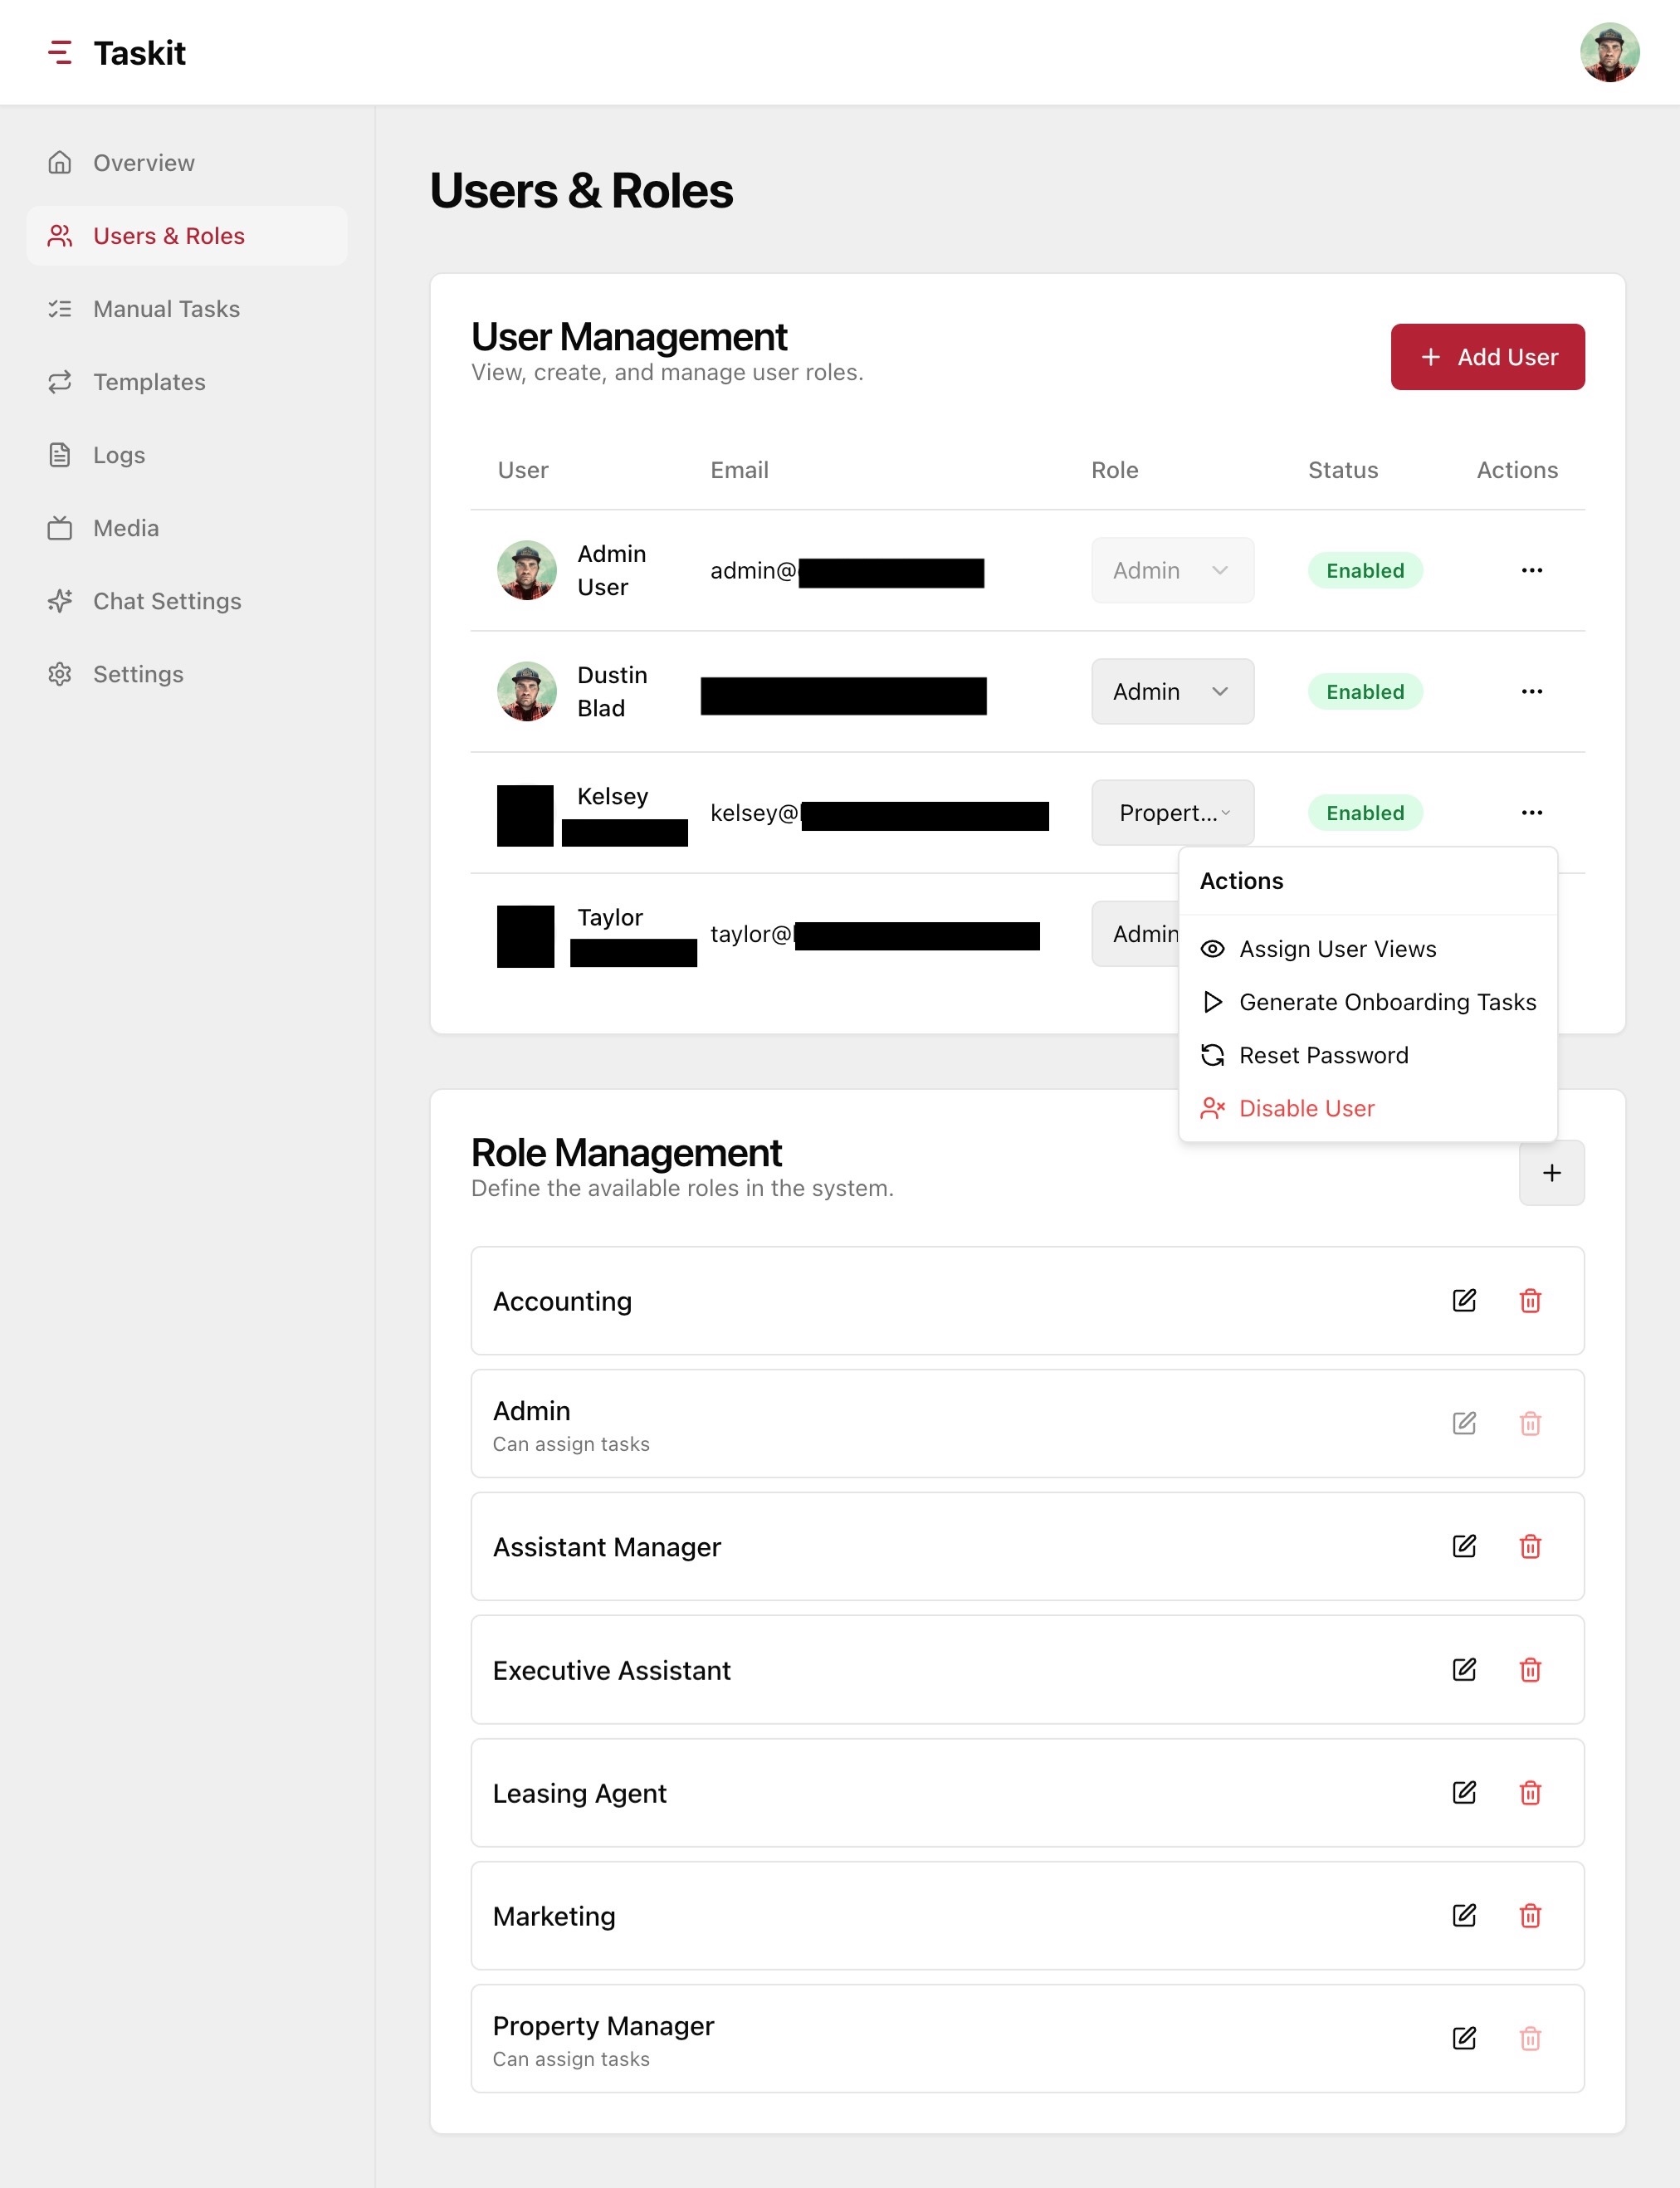Open the role dropdown for Dustin Blad
Image resolution: width=1680 pixels, height=2188 pixels.
(1171, 691)
